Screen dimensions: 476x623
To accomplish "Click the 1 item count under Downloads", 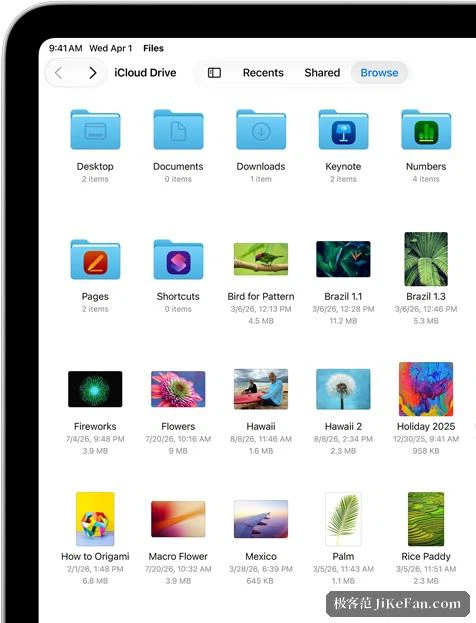I will [x=261, y=179].
